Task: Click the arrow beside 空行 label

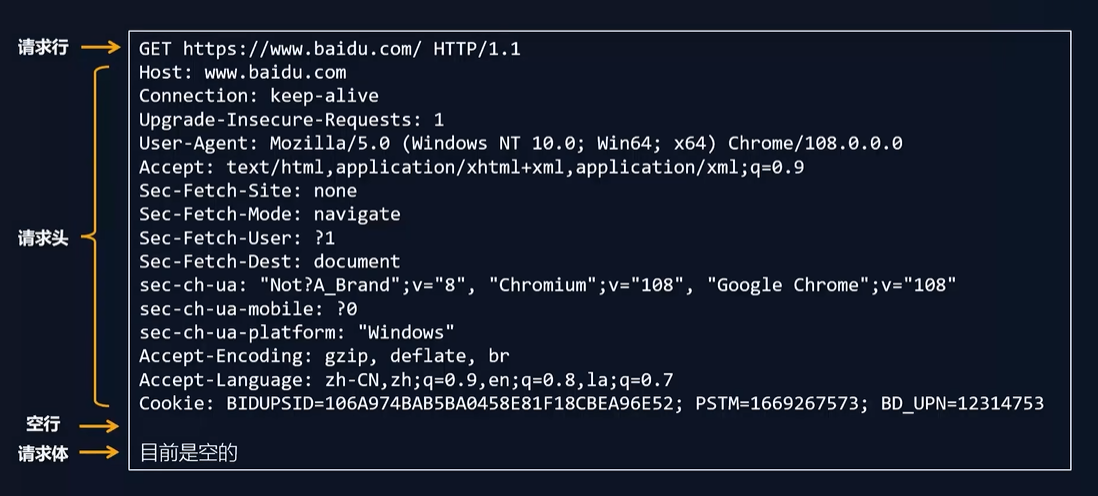Action: [x=99, y=425]
